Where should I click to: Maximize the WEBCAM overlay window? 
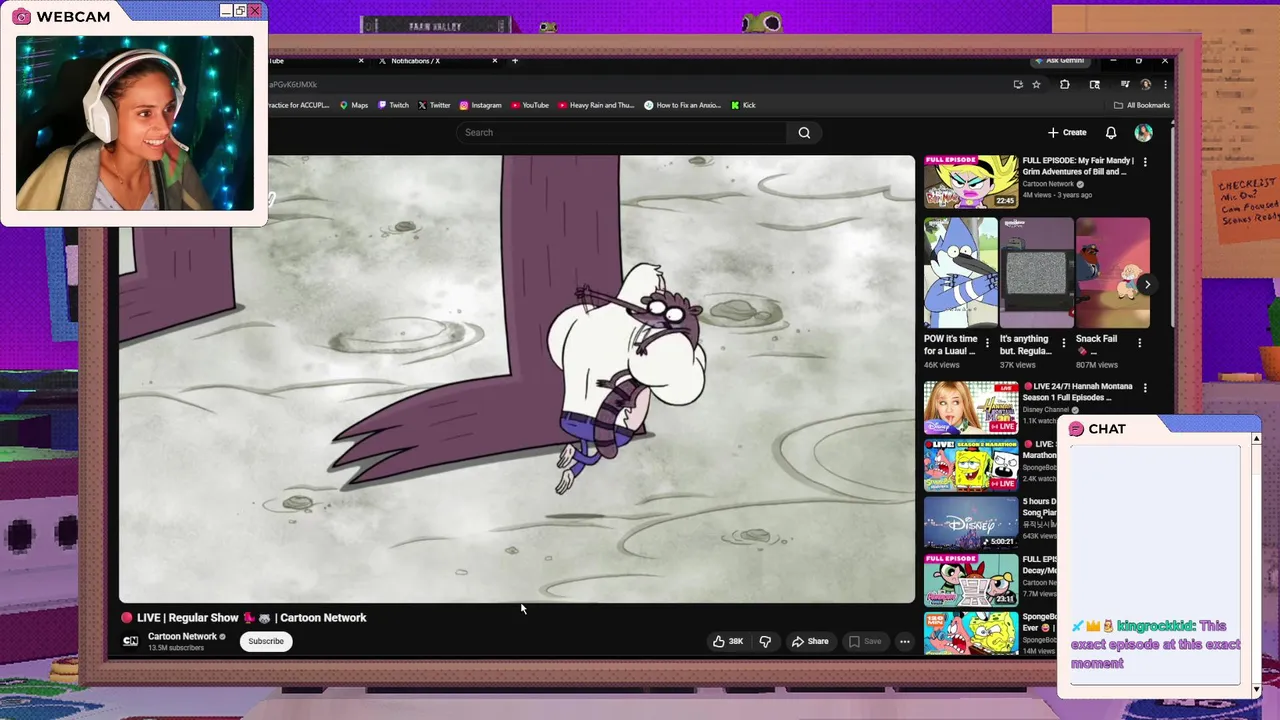point(240,11)
